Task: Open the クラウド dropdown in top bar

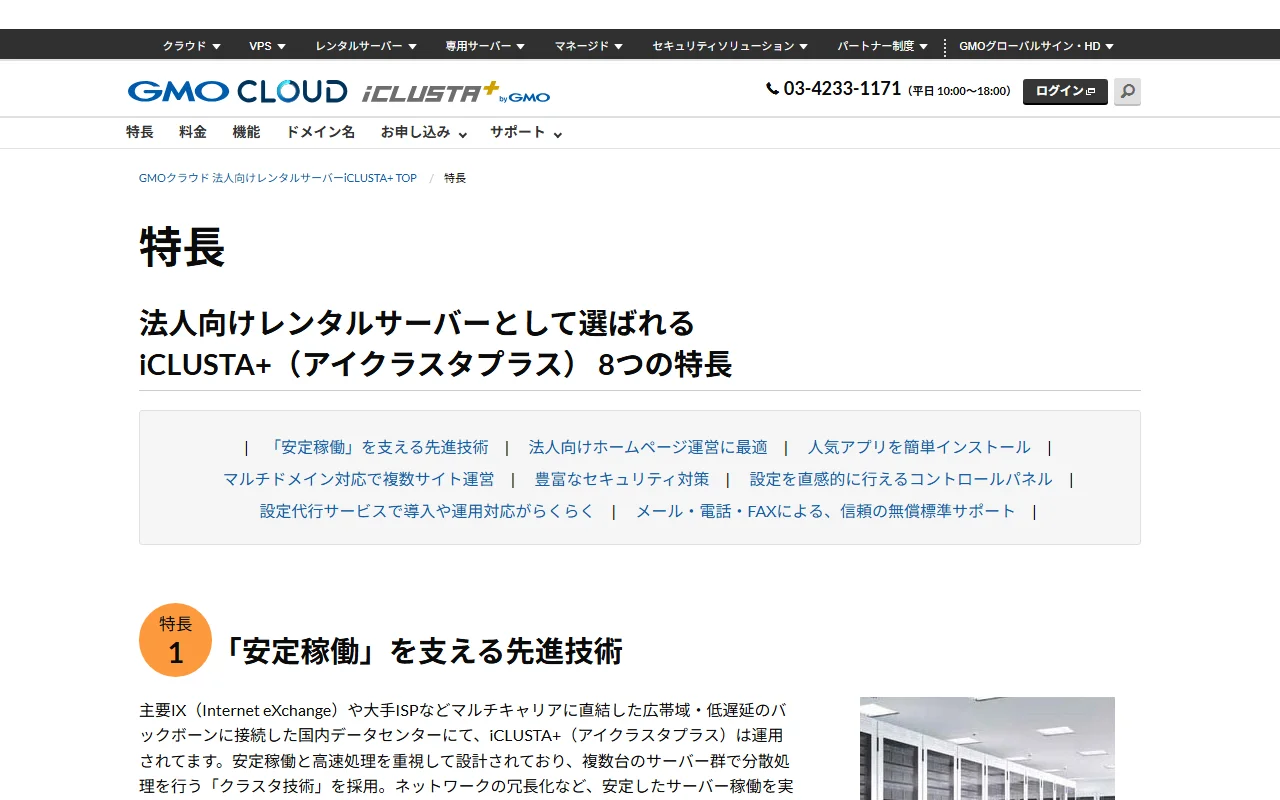Action: tap(192, 46)
